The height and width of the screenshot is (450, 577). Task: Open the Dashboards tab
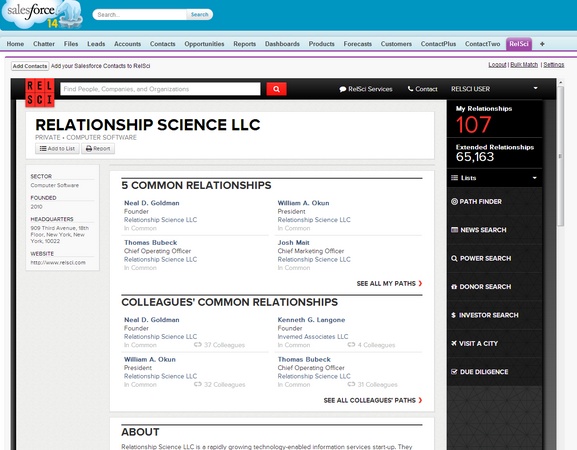click(282, 44)
